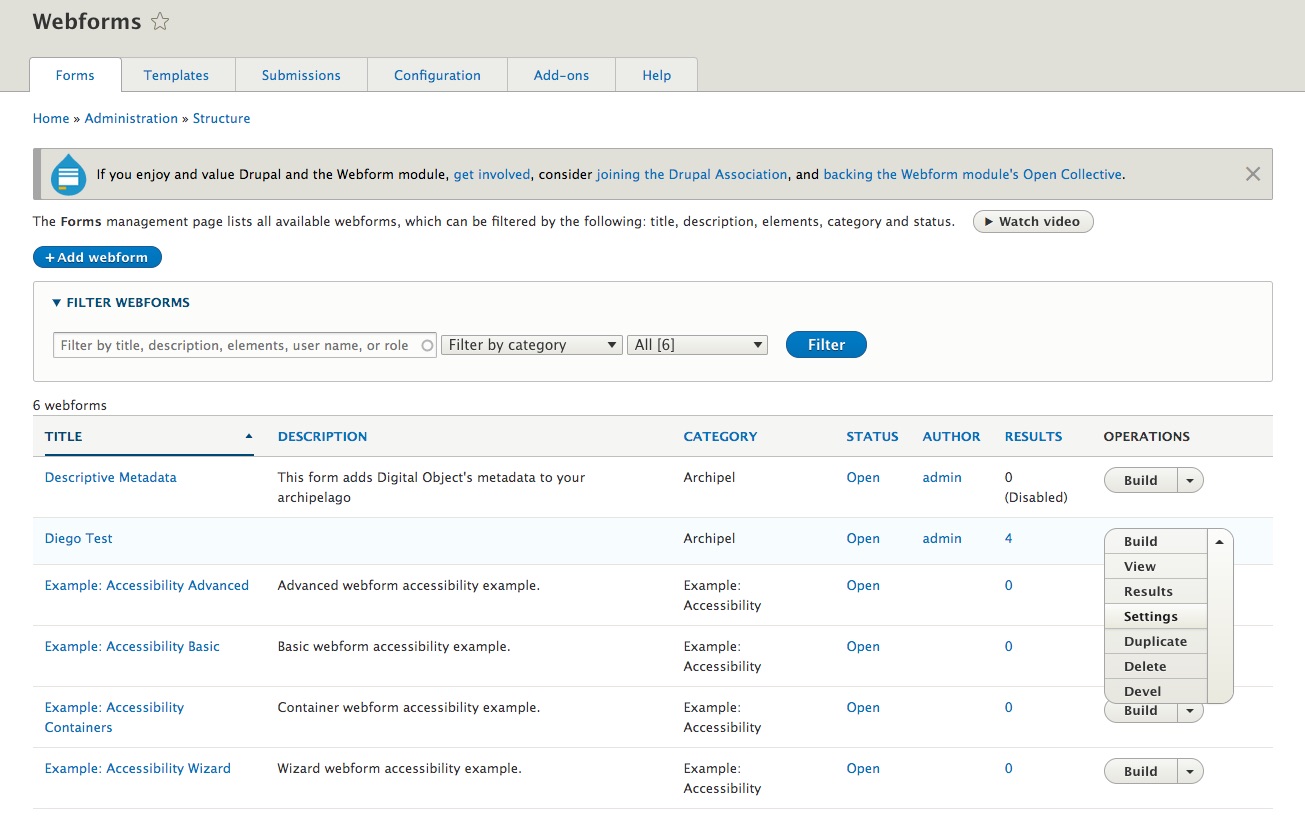Select Delete in the operations menu
The width and height of the screenshot is (1305, 835).
(1145, 667)
